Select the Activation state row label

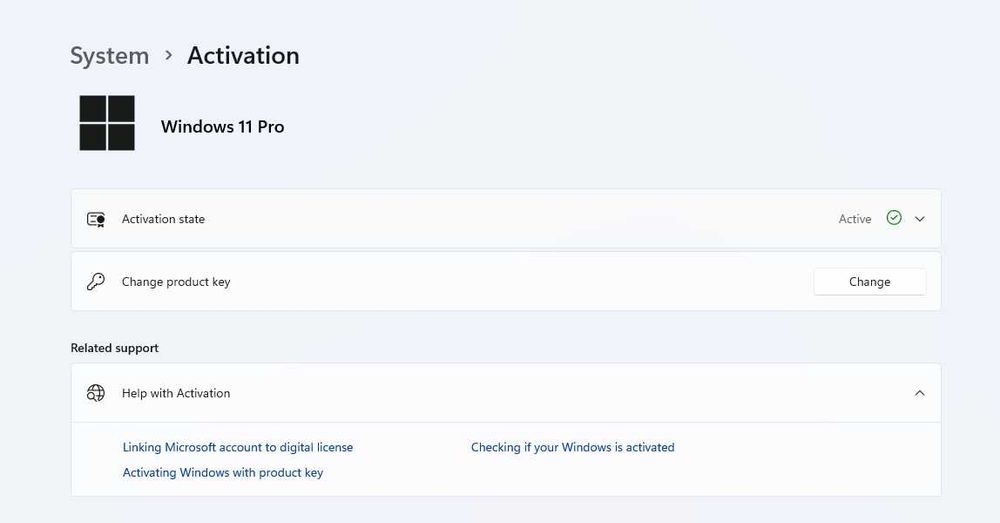click(163, 219)
